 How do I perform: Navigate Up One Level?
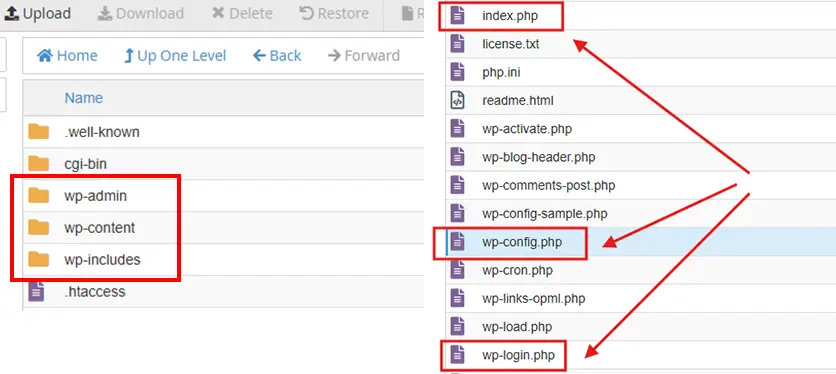coord(175,55)
